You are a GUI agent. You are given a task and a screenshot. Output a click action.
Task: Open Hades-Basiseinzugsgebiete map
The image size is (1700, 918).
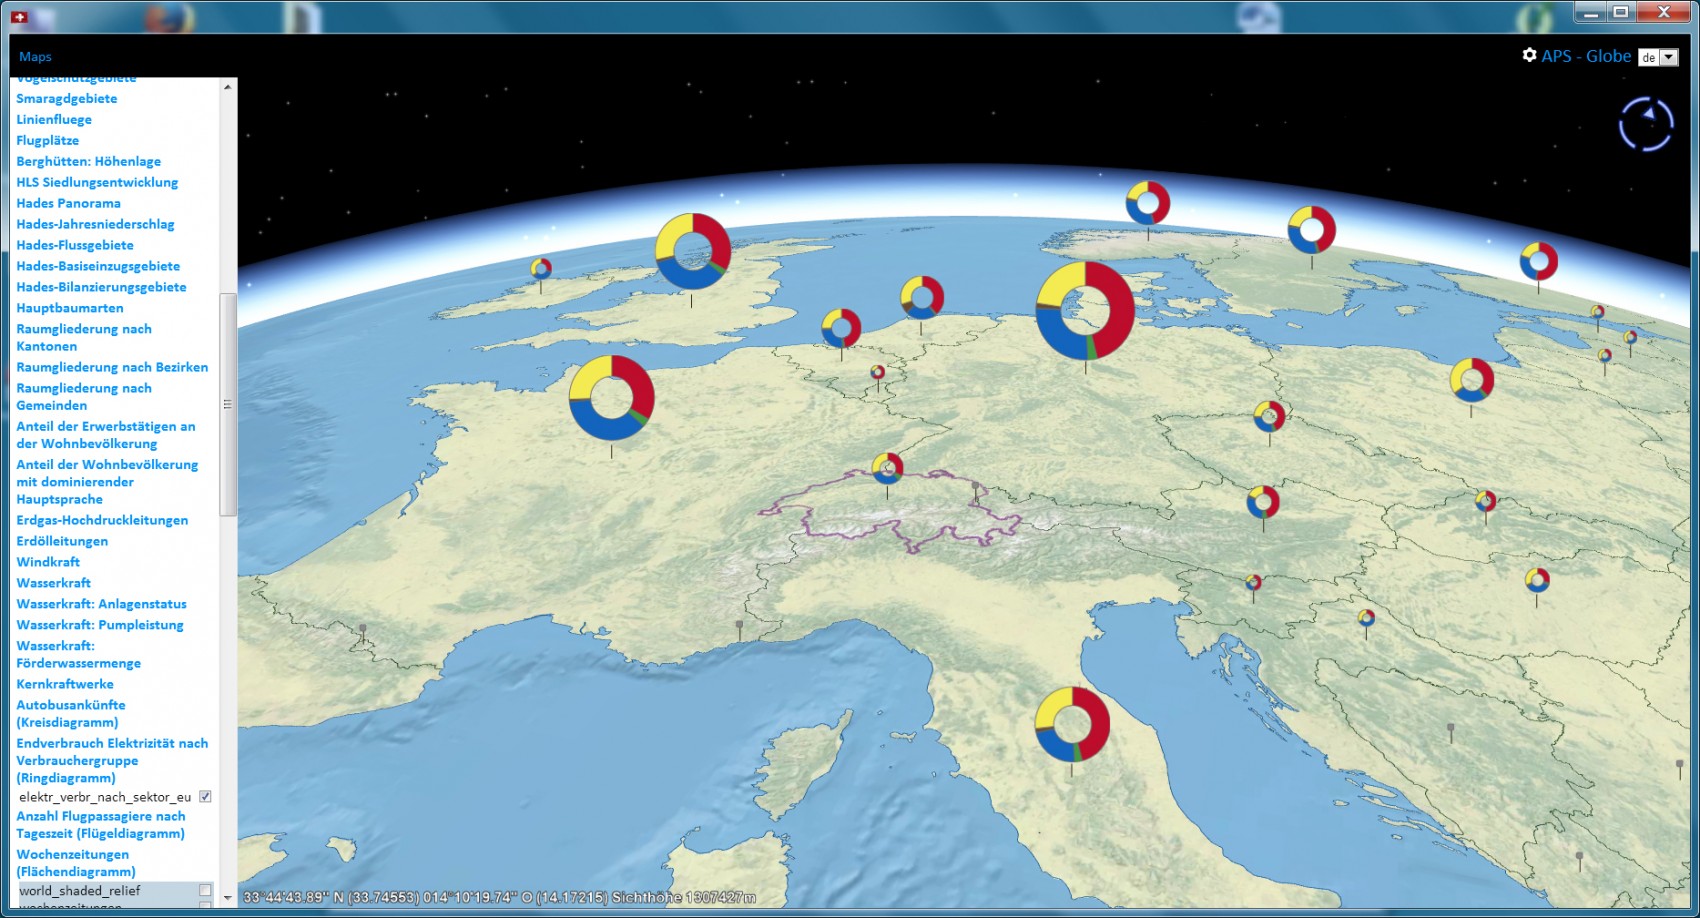(x=98, y=266)
